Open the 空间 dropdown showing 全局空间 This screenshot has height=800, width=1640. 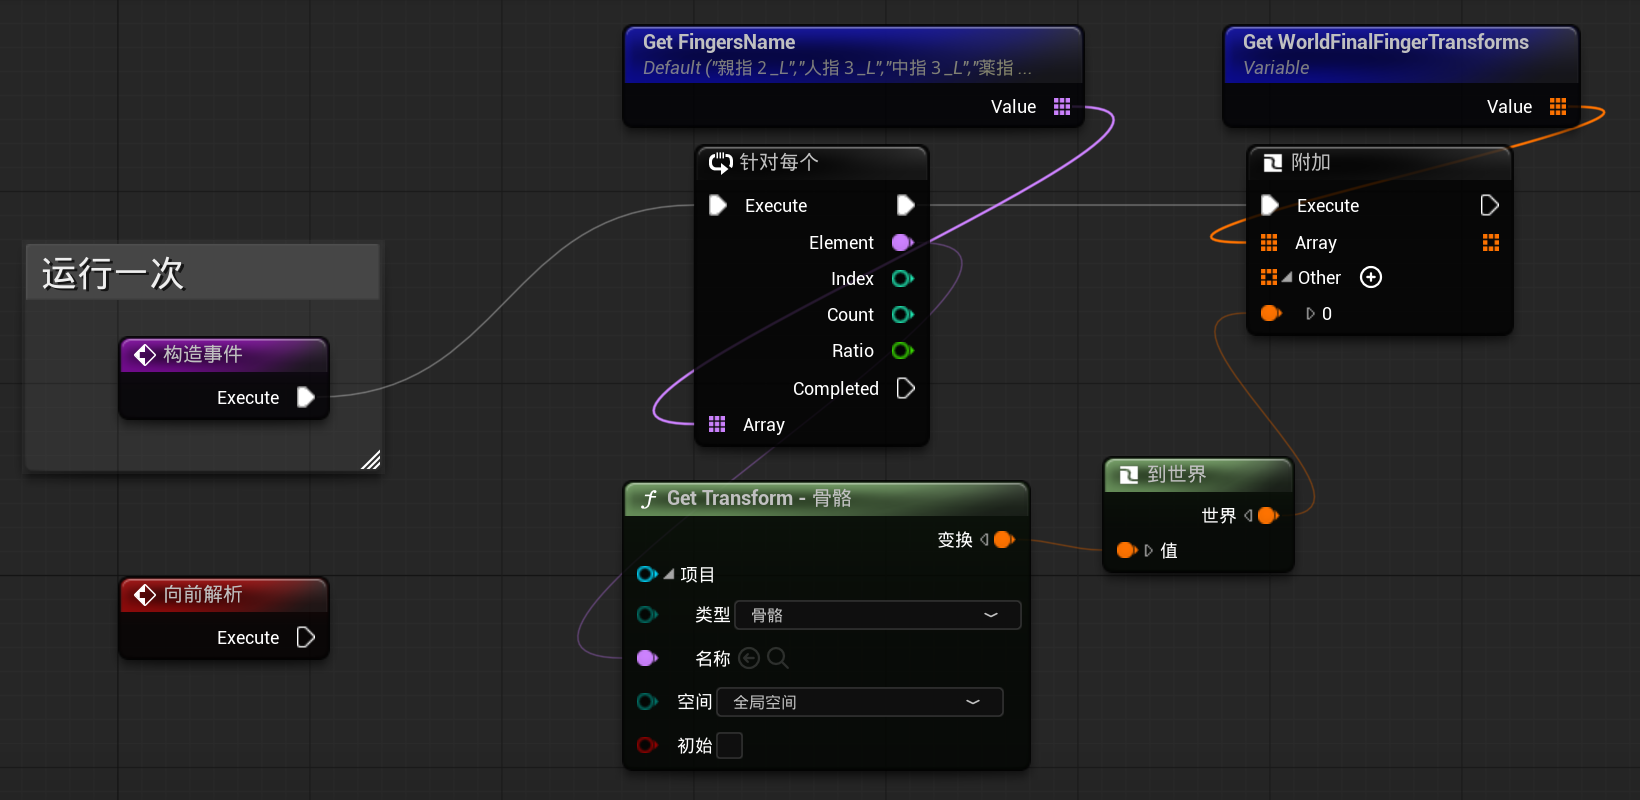pyautogui.click(x=859, y=702)
